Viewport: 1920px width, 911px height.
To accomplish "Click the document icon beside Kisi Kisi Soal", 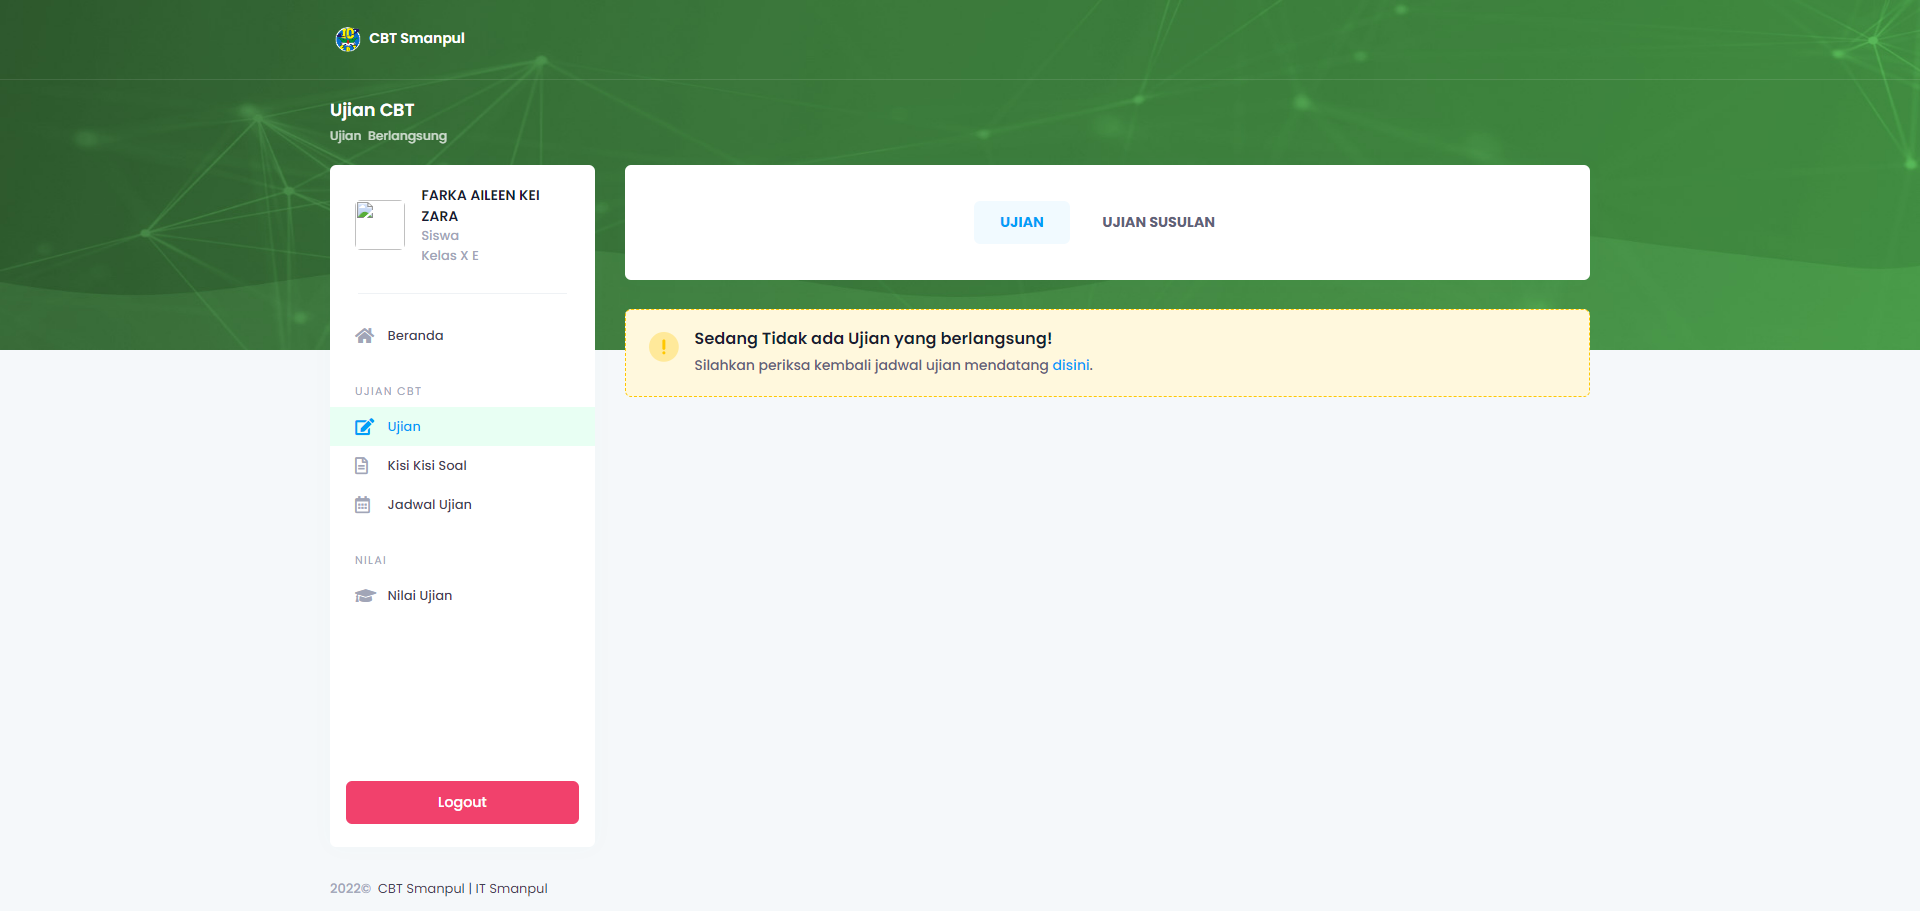I will 362,466.
